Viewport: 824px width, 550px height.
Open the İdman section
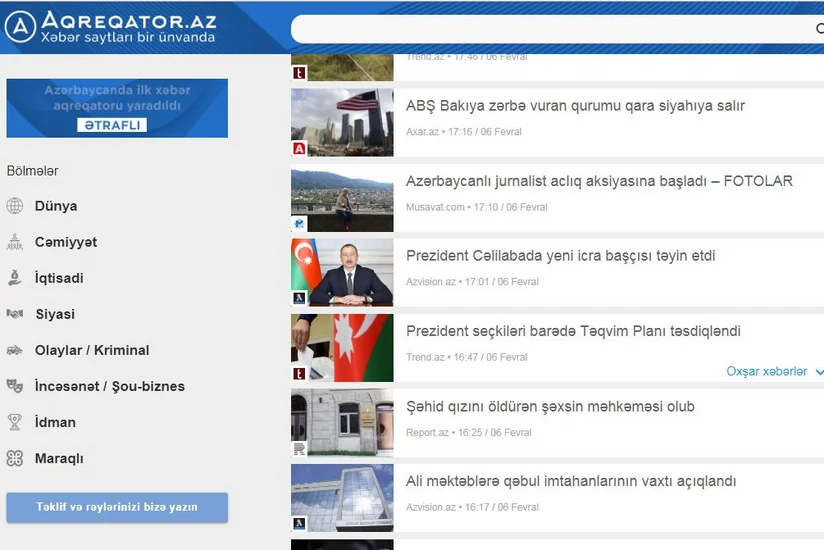coord(55,422)
